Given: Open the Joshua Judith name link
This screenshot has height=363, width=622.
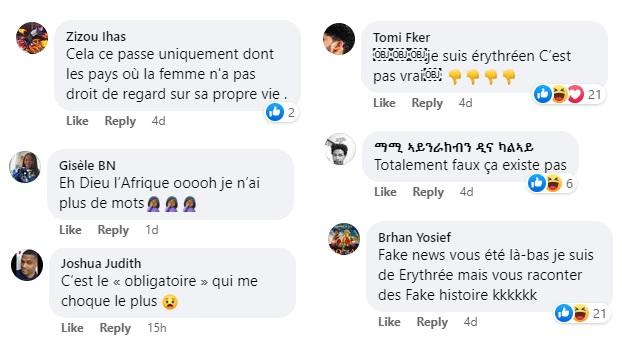Looking at the screenshot, I should (x=101, y=263).
